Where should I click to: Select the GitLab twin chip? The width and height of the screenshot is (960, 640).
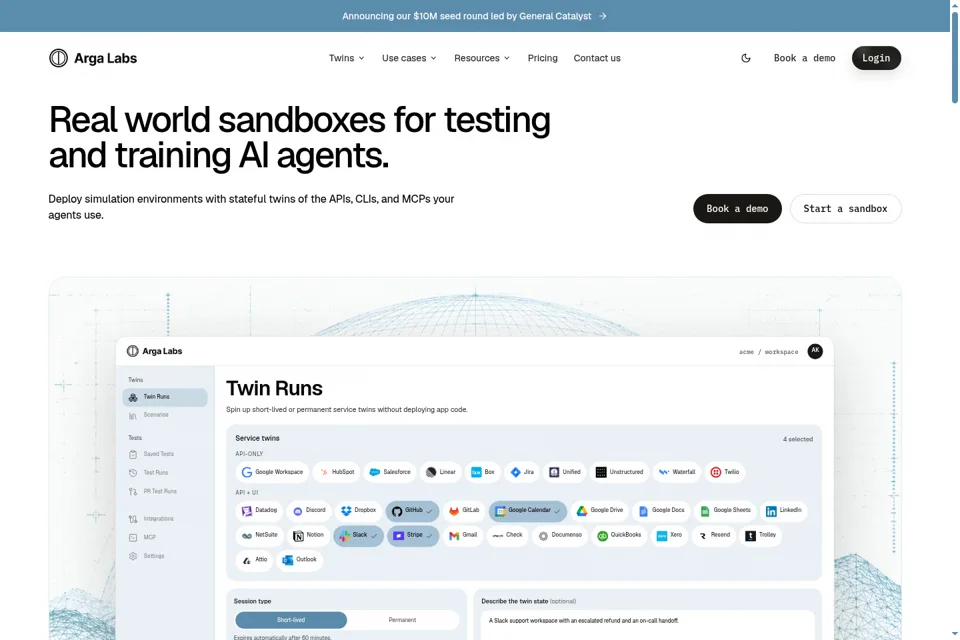[464, 511]
